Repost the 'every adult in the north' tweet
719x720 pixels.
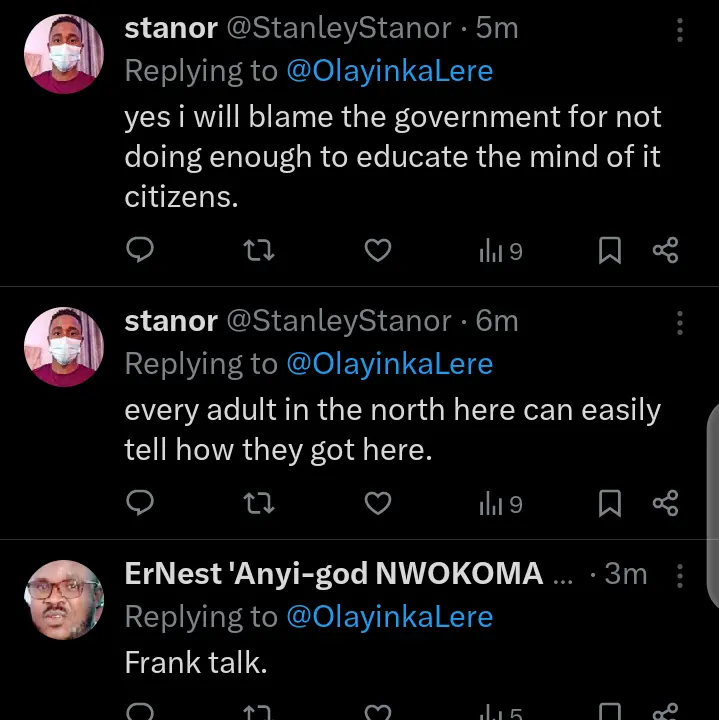click(x=259, y=503)
